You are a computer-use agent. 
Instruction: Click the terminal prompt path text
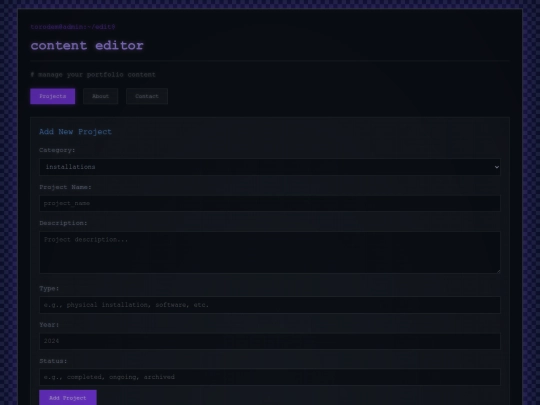[73, 27]
